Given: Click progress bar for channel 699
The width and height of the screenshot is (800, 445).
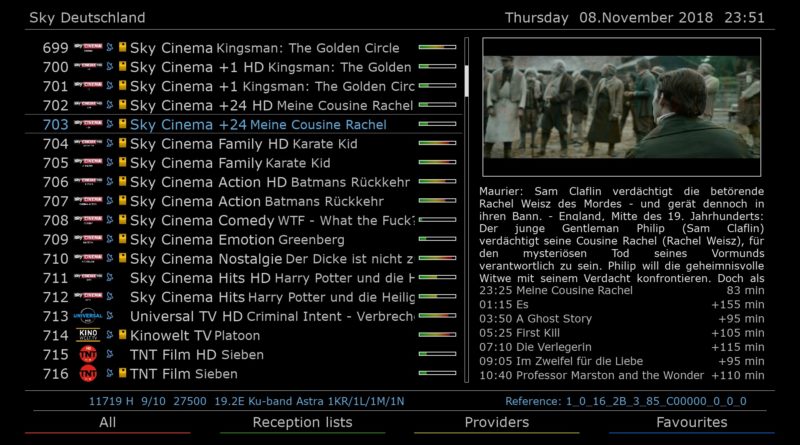Looking at the screenshot, I should [x=437, y=47].
